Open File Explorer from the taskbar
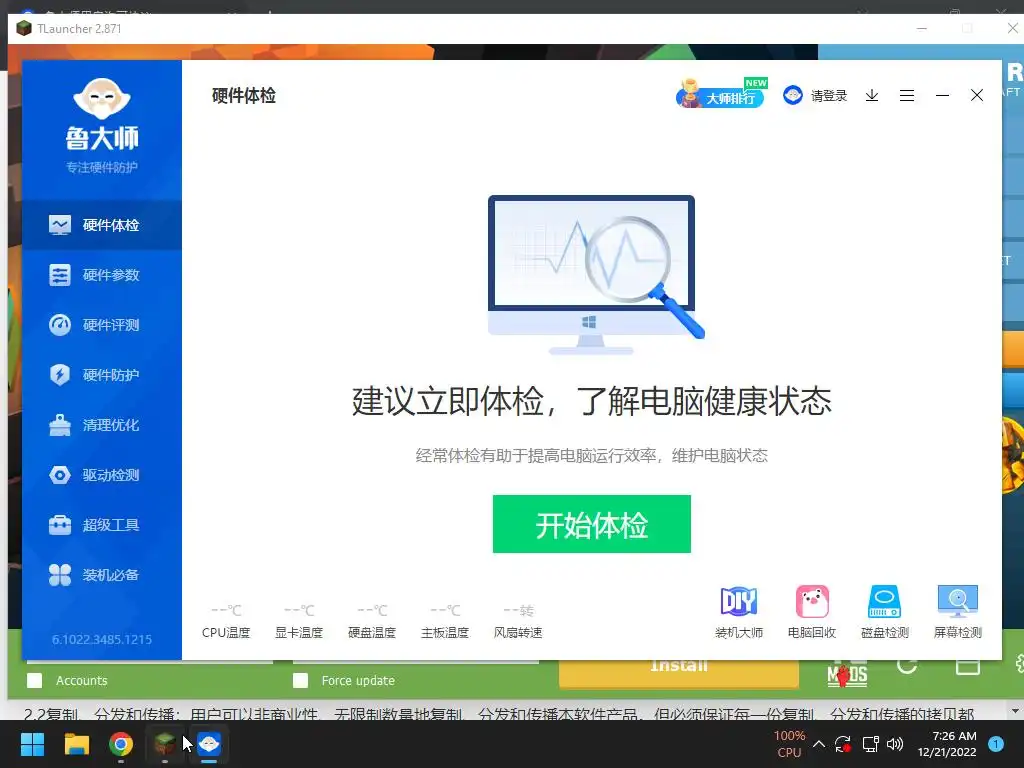 click(76, 744)
